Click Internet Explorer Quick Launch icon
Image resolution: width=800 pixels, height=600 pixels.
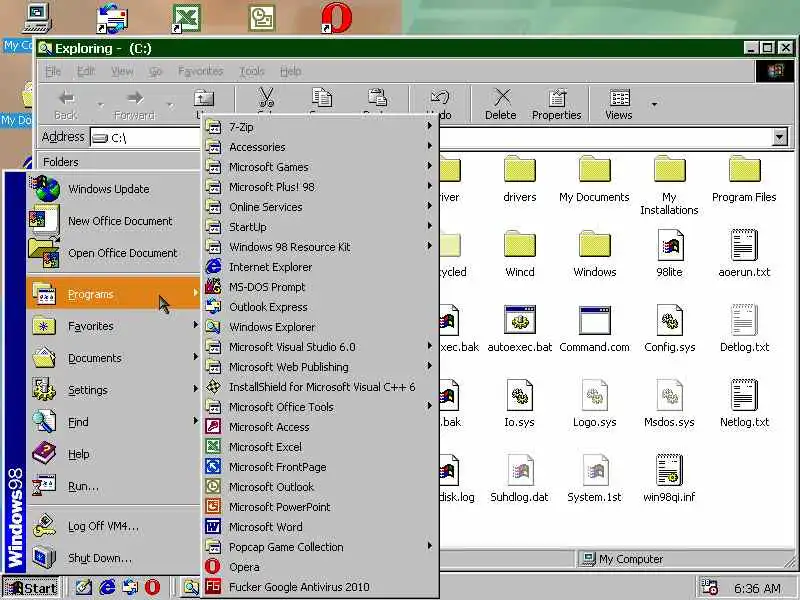[x=107, y=587]
